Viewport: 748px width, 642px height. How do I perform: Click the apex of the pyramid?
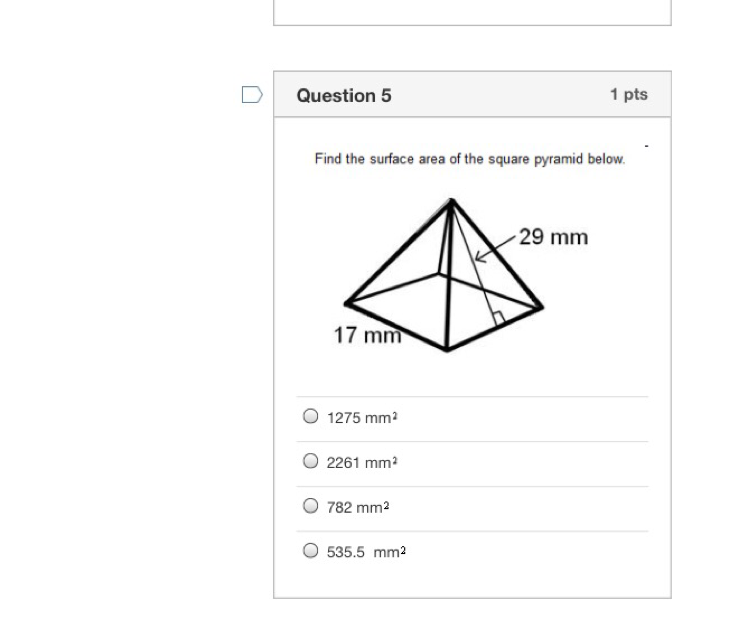click(x=451, y=201)
